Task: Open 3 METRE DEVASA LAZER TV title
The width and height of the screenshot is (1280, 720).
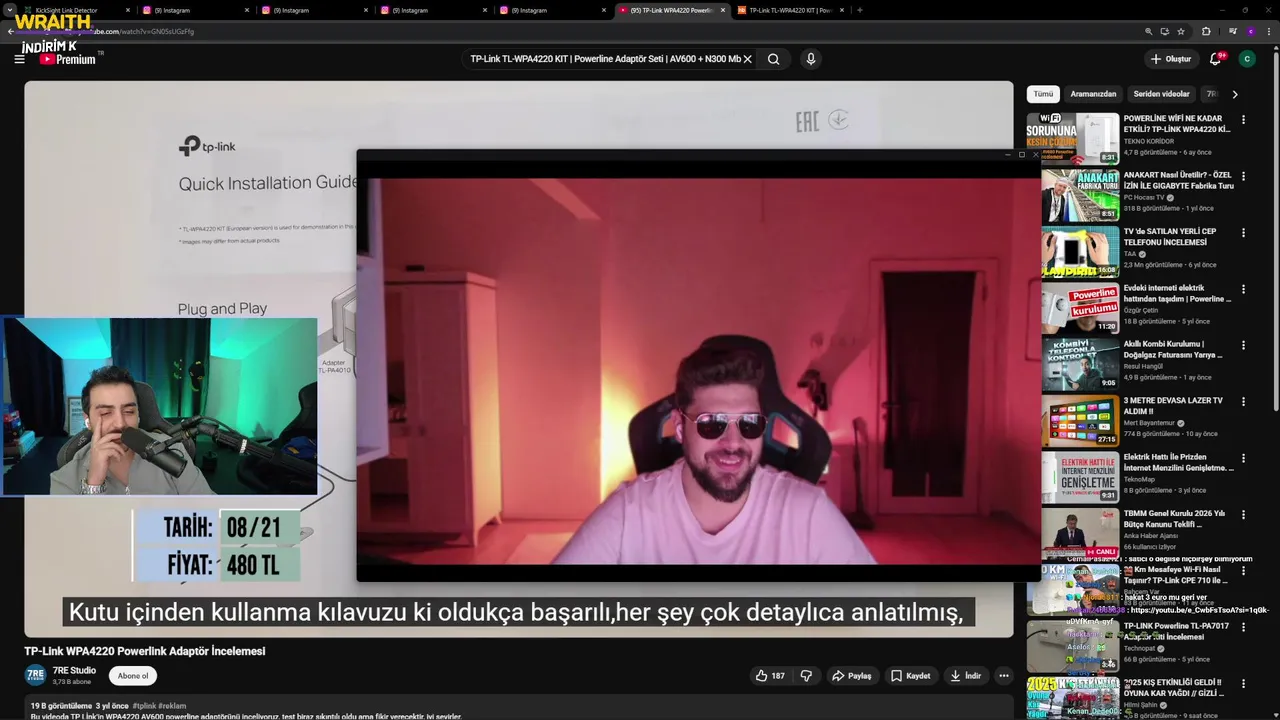Action: pyautogui.click(x=1173, y=405)
